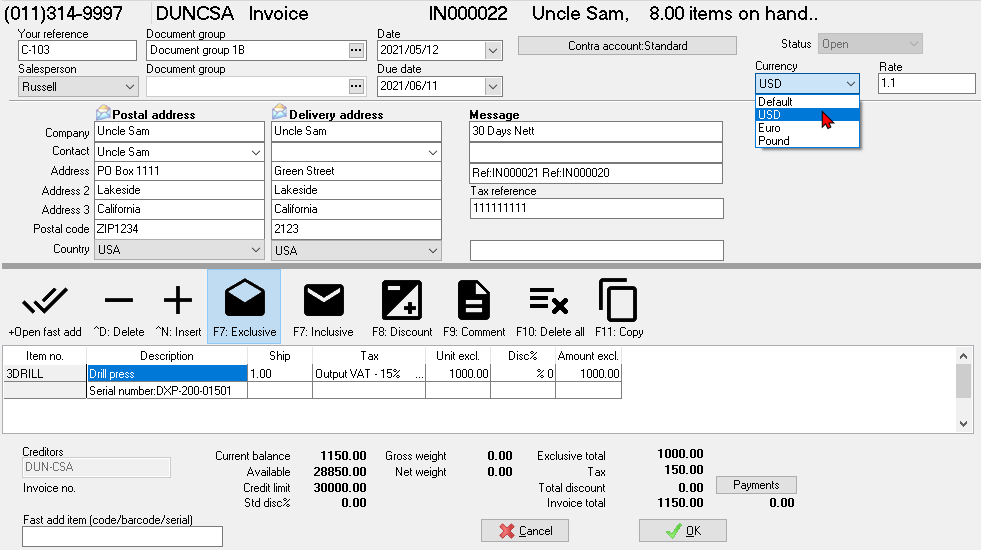Open the F8 Discount tool
Viewport: 981px width, 550px height.
tap(402, 301)
